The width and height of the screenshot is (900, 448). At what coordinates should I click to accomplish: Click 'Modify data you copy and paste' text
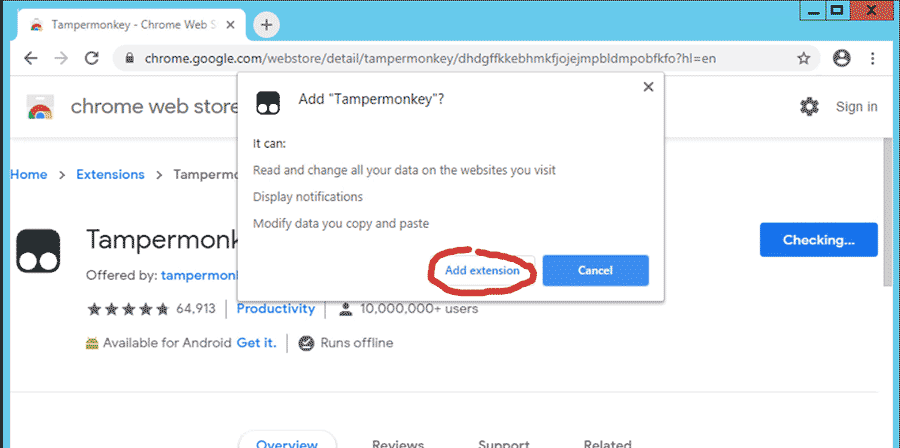coord(341,223)
